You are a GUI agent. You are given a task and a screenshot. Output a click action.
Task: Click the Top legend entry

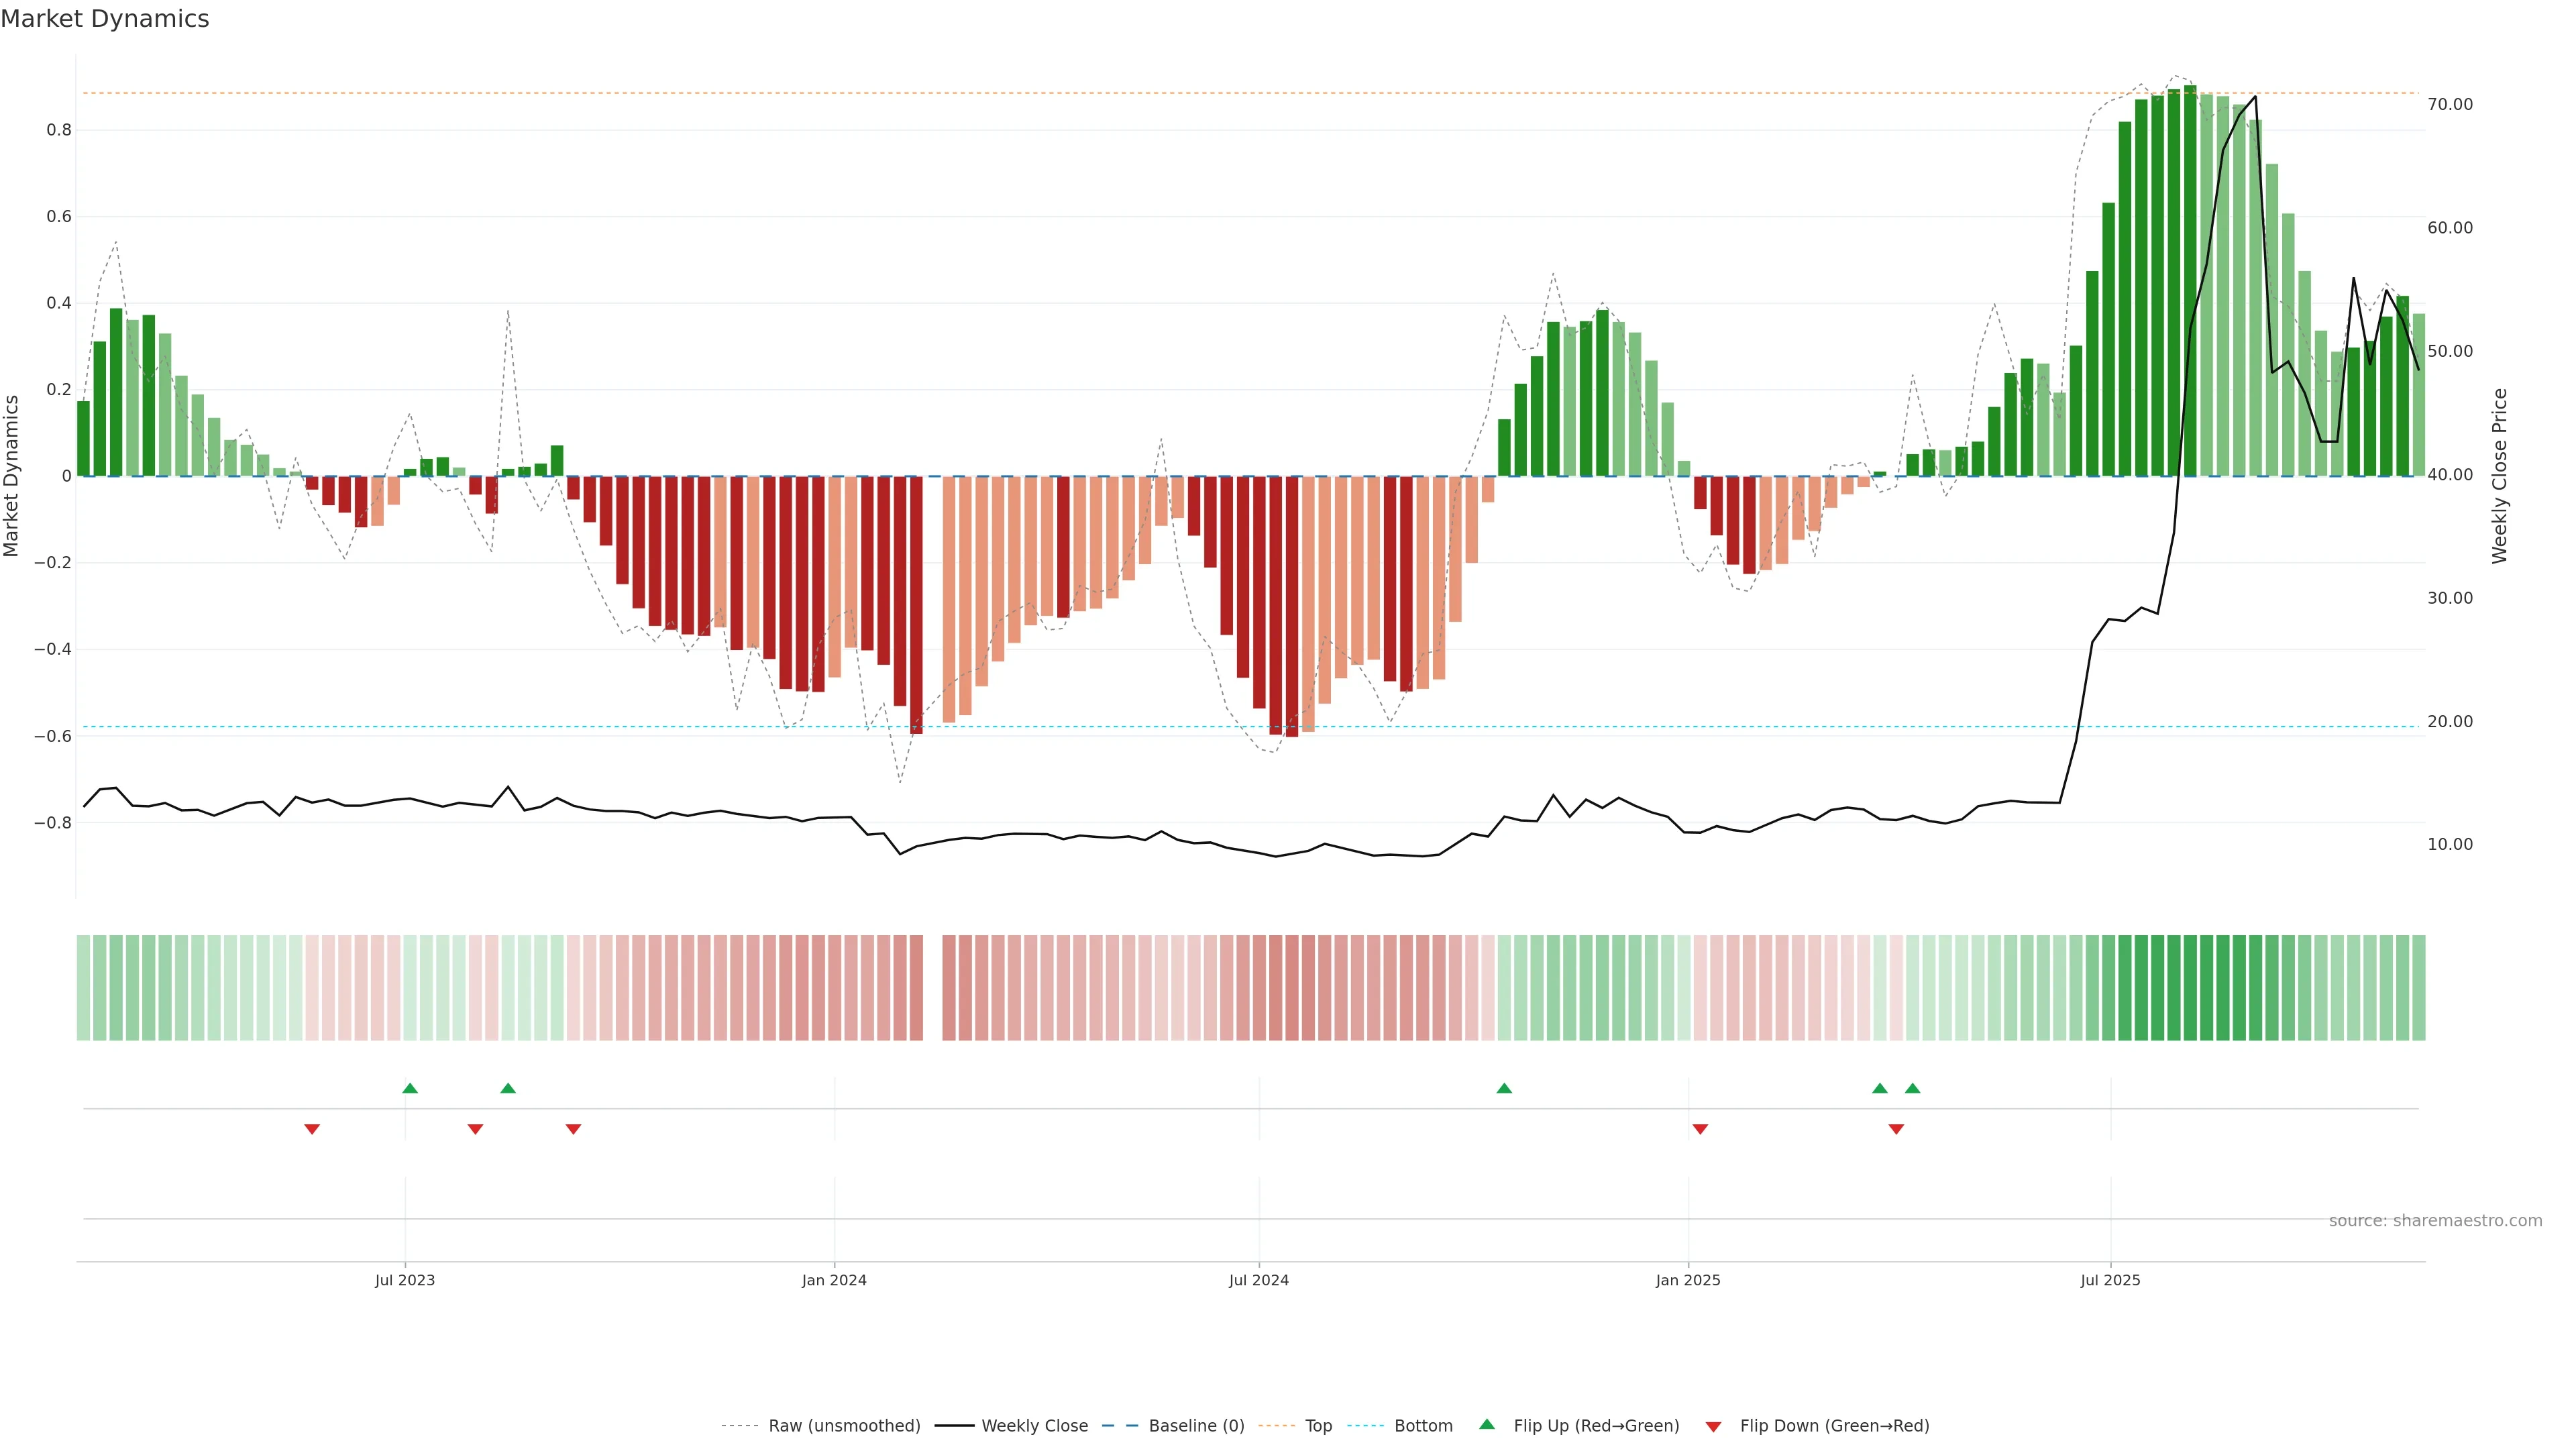click(1318, 1425)
